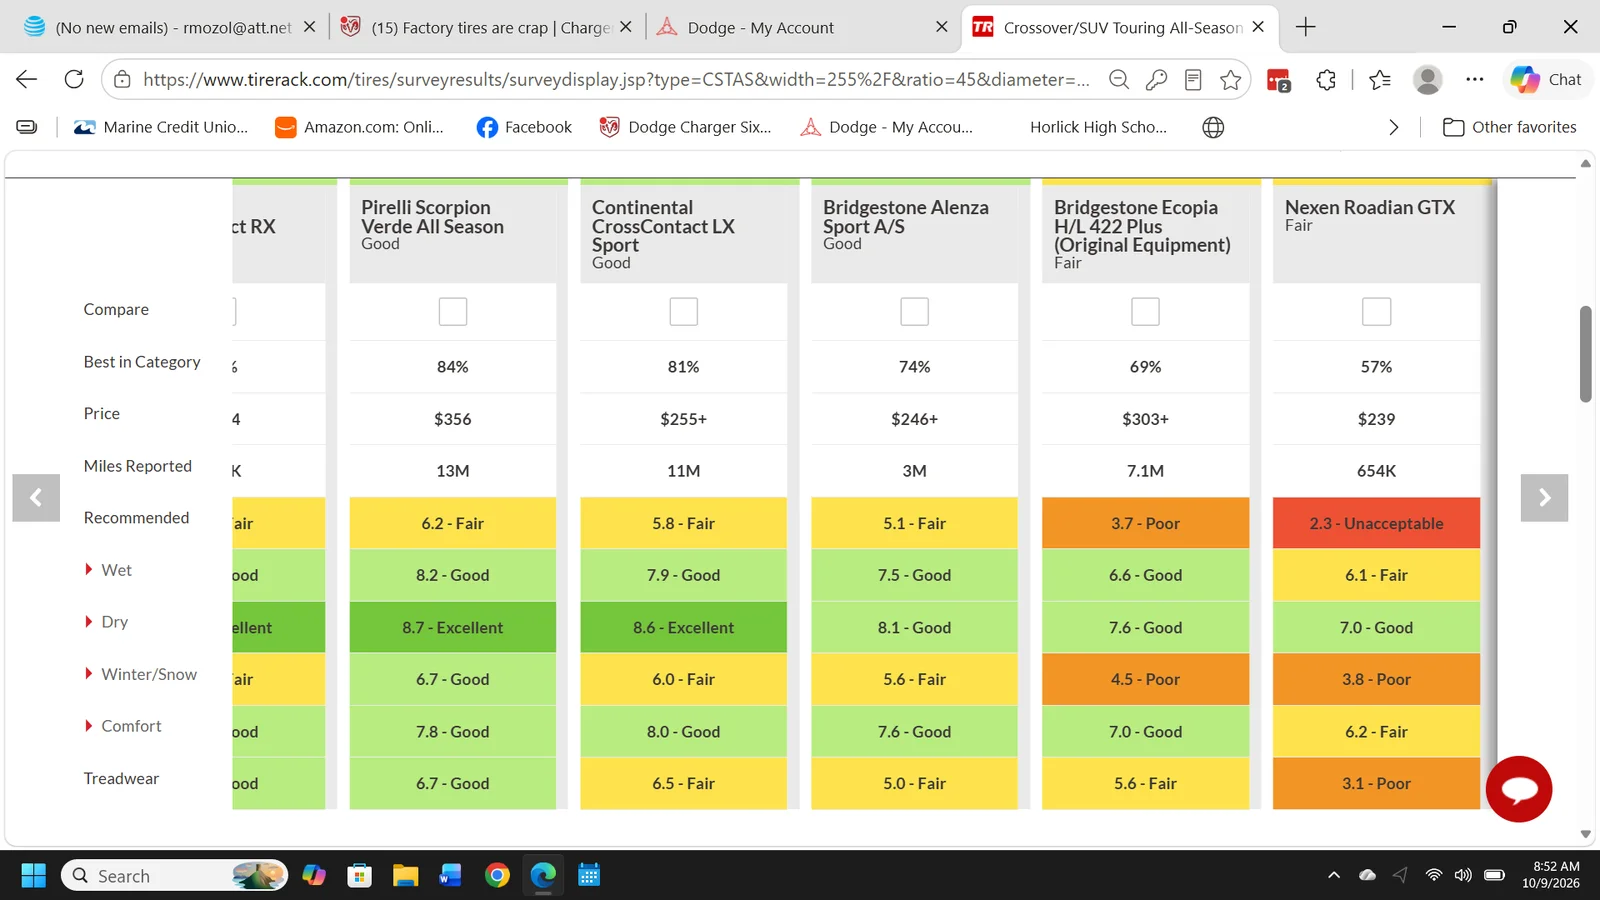
Task: Open the zoom magnifier icon in address bar
Action: click(x=1119, y=80)
